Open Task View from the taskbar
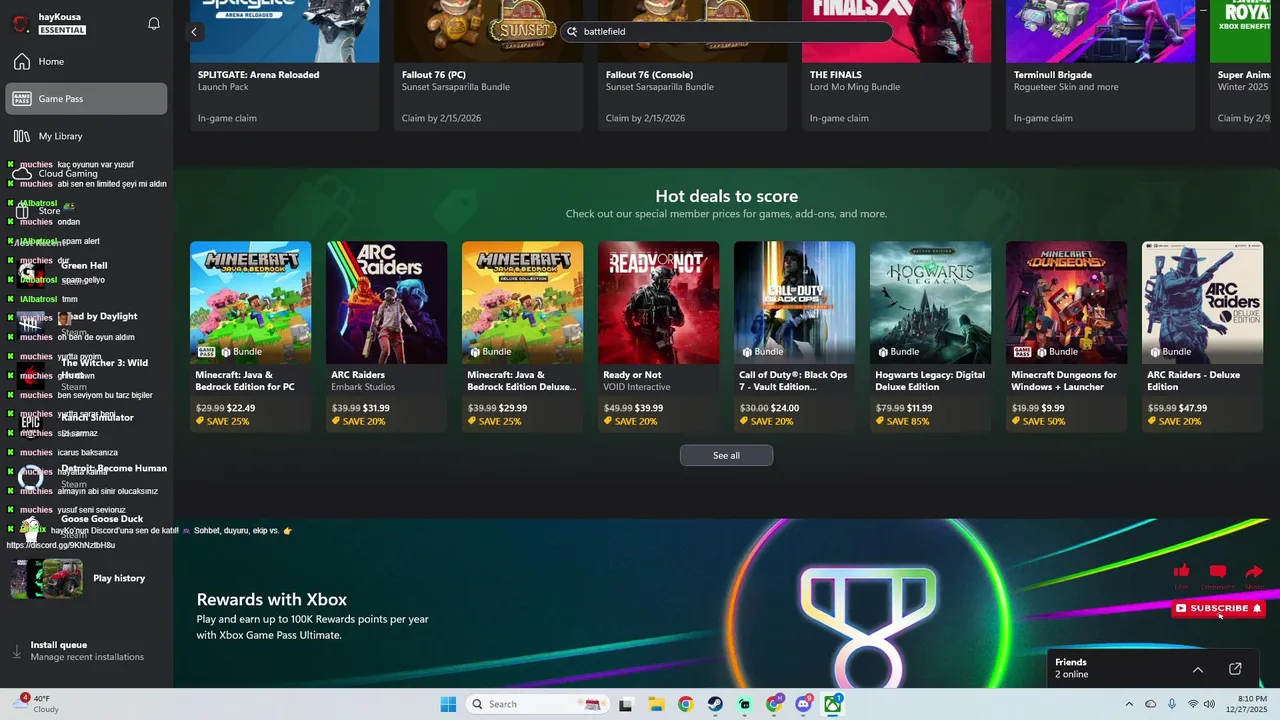 (x=626, y=704)
